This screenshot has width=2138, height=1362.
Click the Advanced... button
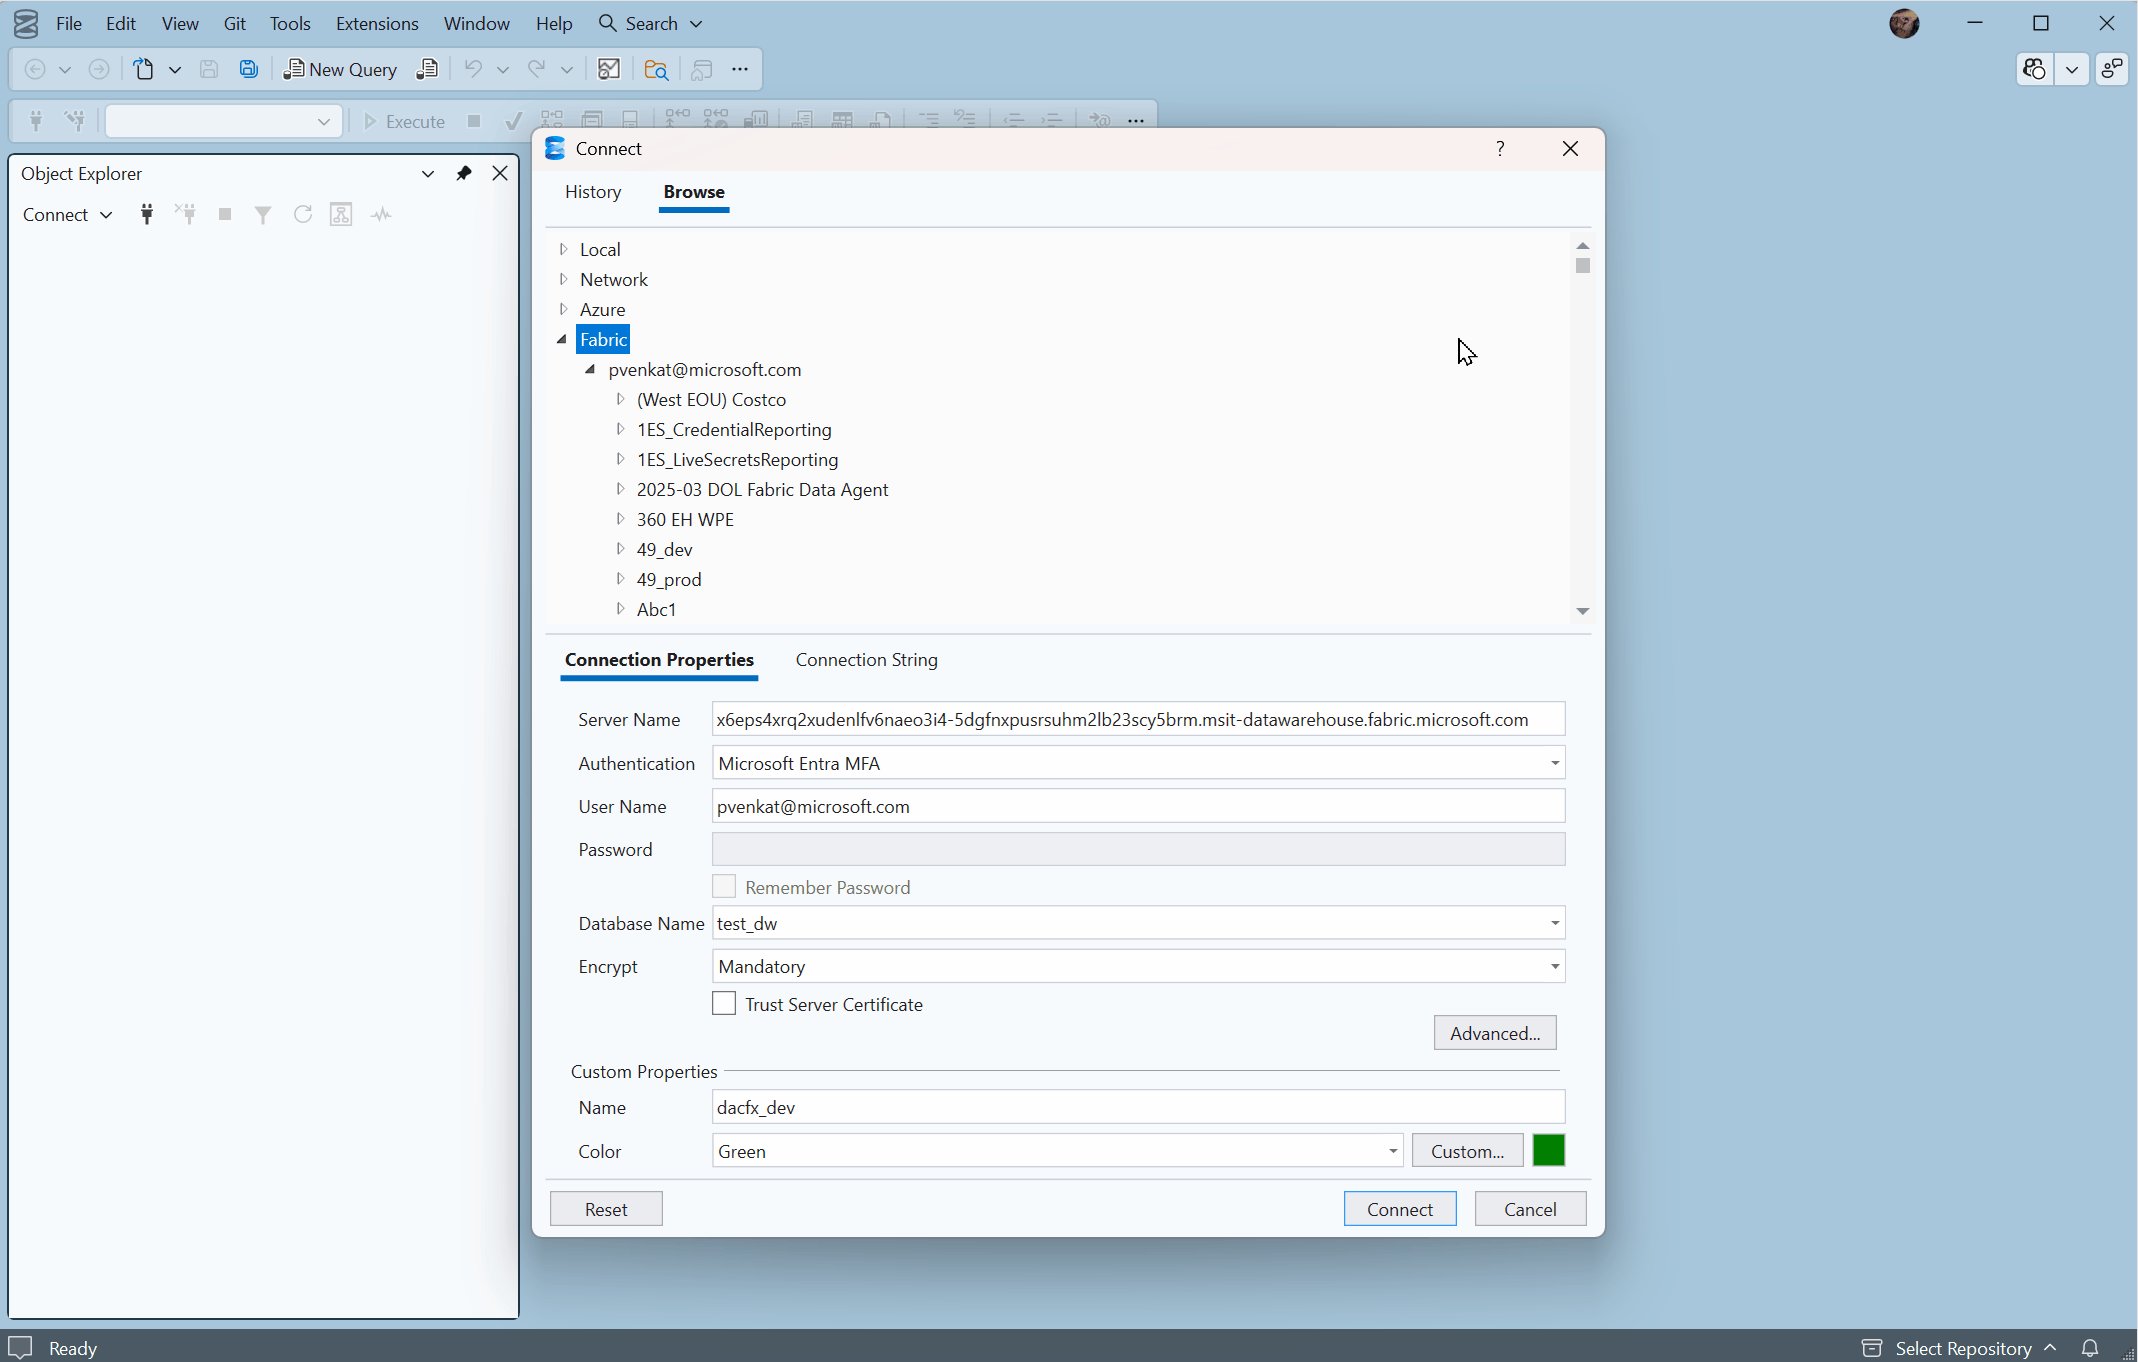coord(1495,1033)
